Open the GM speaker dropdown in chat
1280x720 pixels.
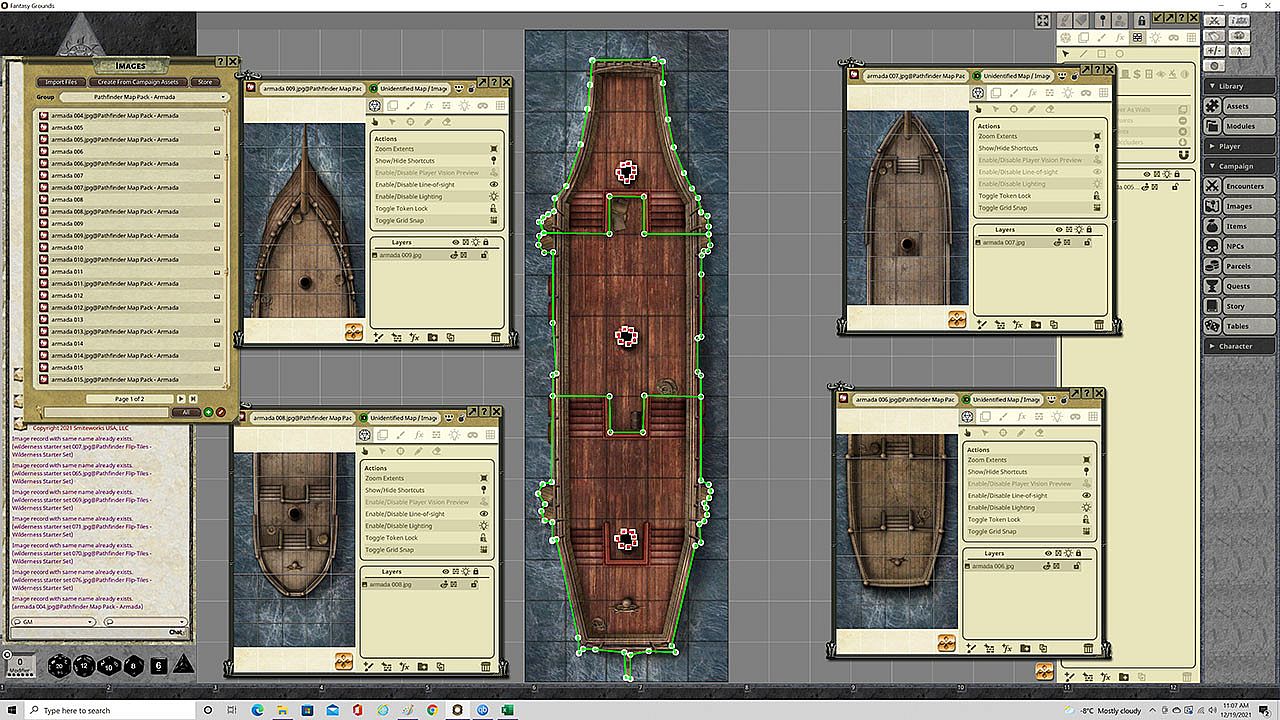click(x=54, y=622)
